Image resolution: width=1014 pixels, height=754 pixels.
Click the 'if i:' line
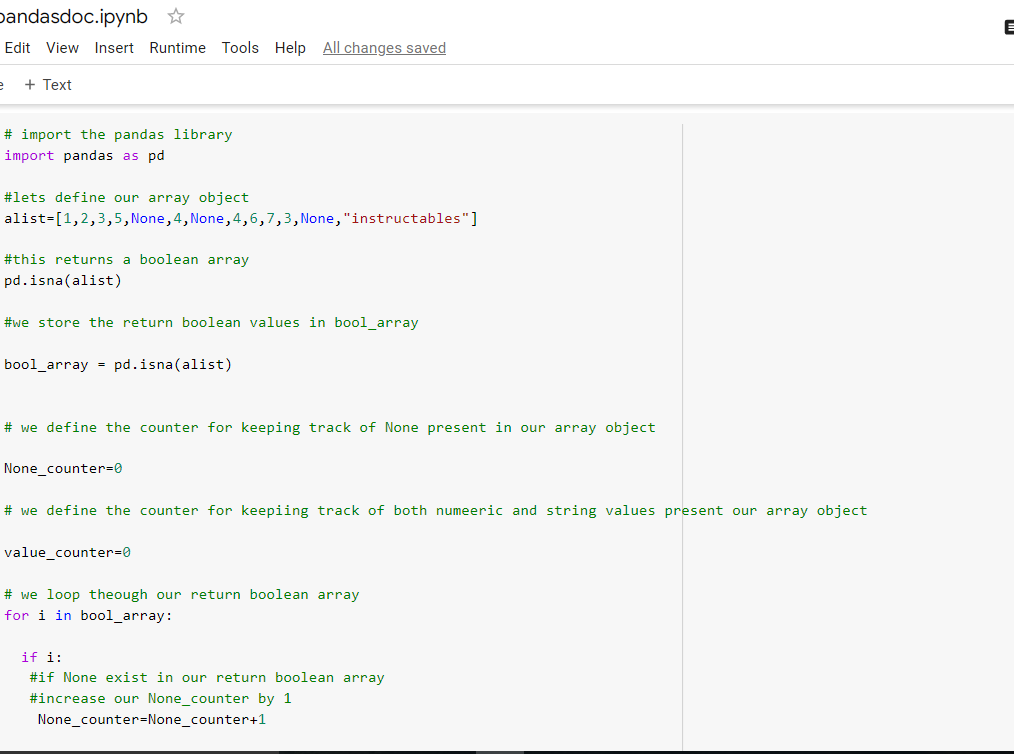(x=41, y=658)
